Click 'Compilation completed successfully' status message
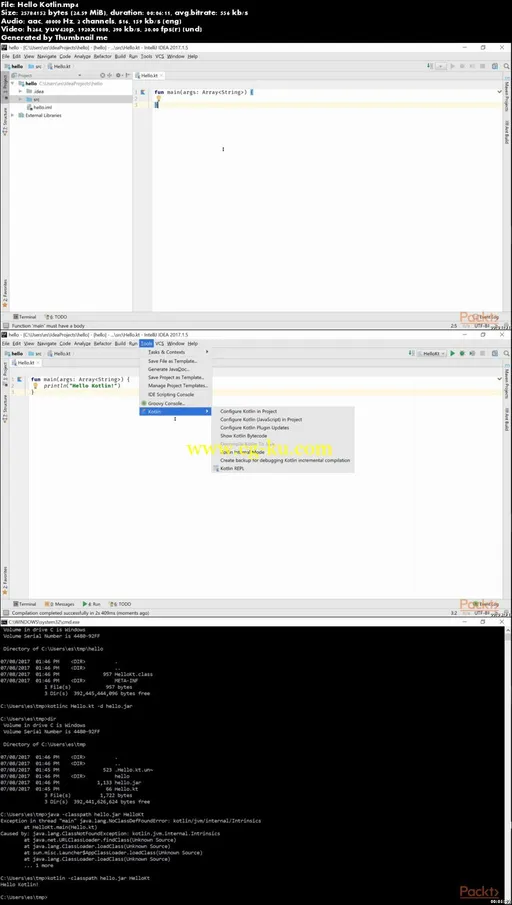 [80, 613]
